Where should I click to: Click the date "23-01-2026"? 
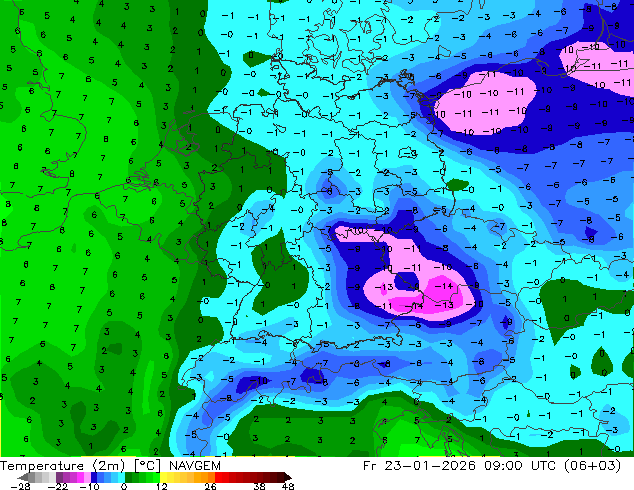[x=429, y=466]
